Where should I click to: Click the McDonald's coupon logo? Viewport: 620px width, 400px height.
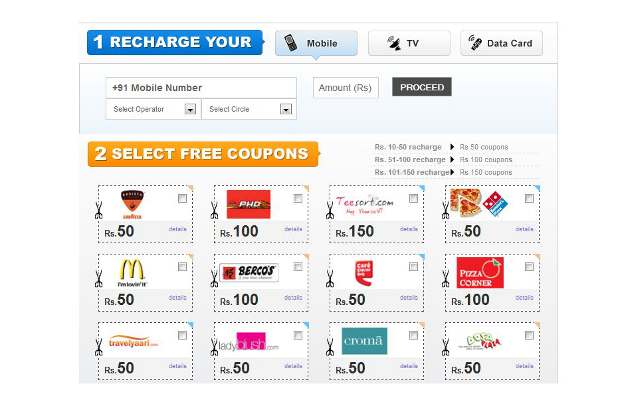(132, 273)
